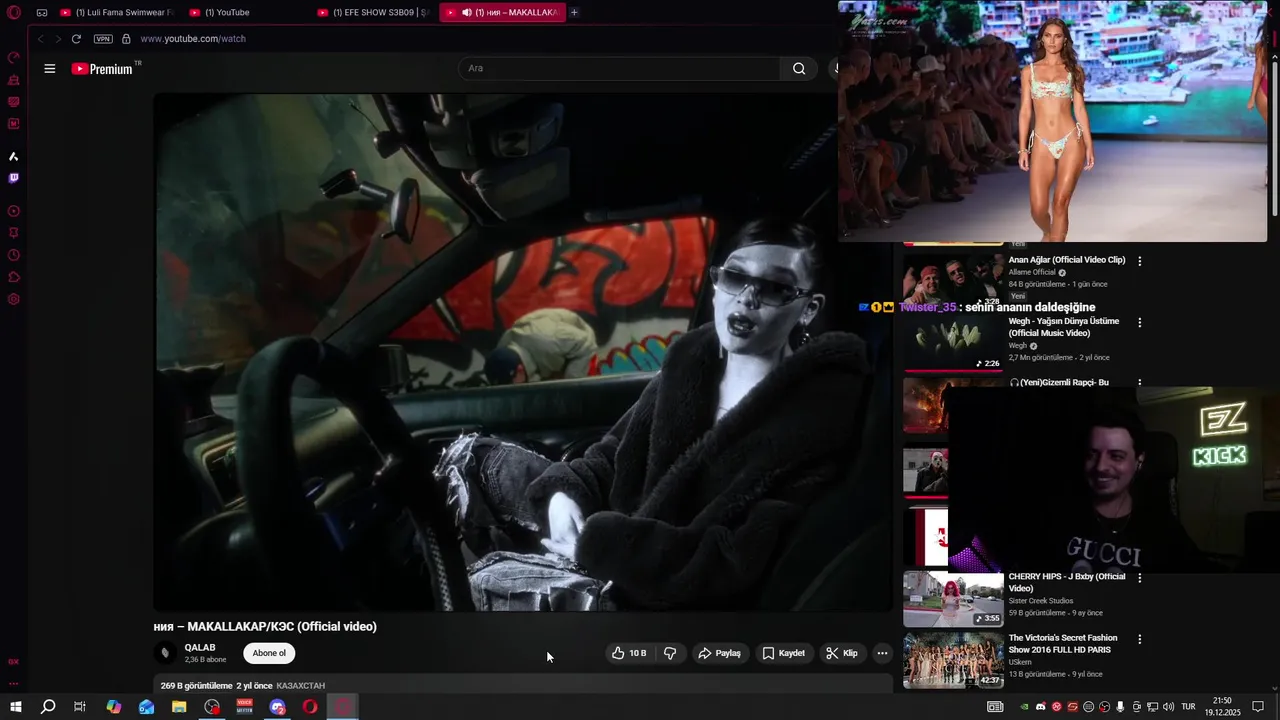The image size is (1280, 720).
Task: Open options for Victoria's Secret Fashion Show video
Action: click(x=1139, y=639)
